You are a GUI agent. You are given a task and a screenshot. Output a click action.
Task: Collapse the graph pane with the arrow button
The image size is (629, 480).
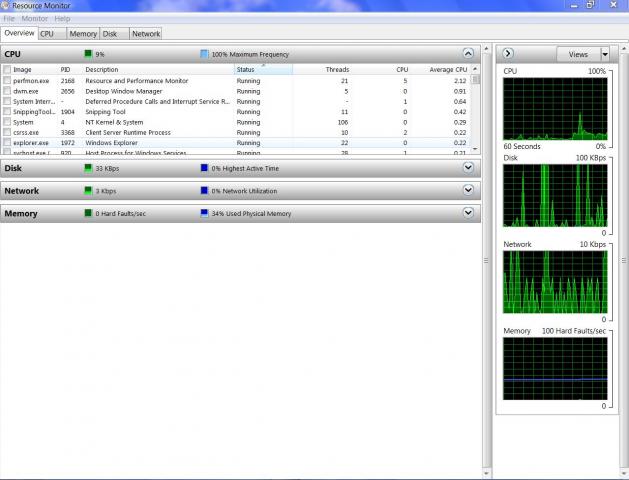click(508, 53)
